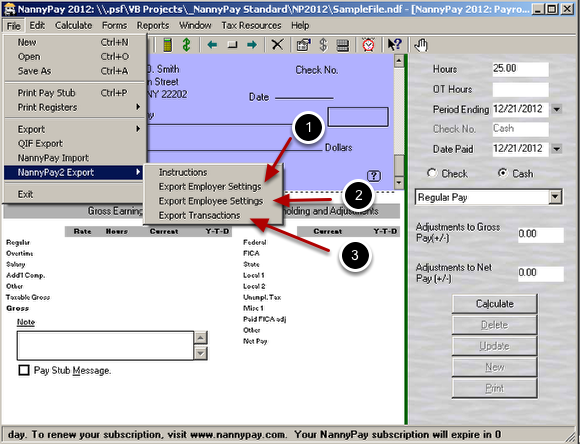This screenshot has width=580, height=444.
Task: Click the check amount box
Action: [358, 117]
